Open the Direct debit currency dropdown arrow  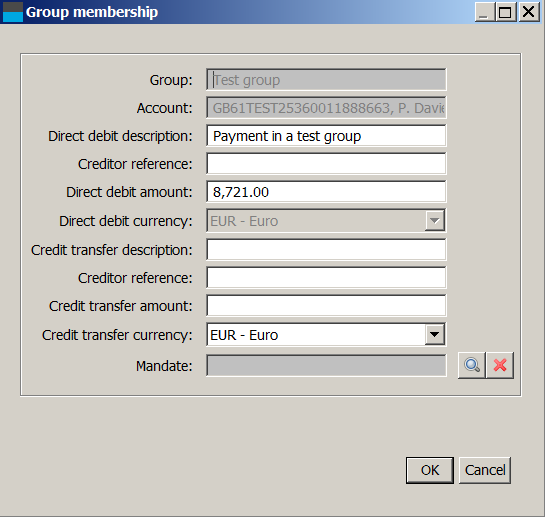coord(434,220)
